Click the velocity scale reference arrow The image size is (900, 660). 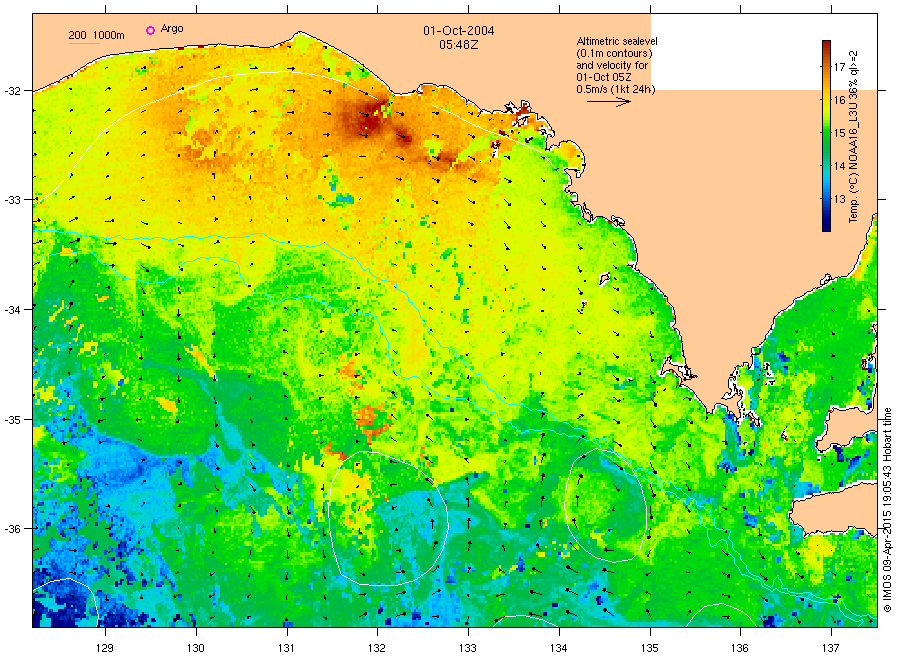608,102
